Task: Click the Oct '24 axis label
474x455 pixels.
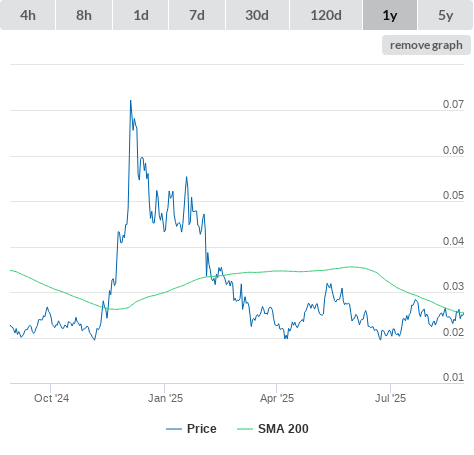Action: click(51, 398)
